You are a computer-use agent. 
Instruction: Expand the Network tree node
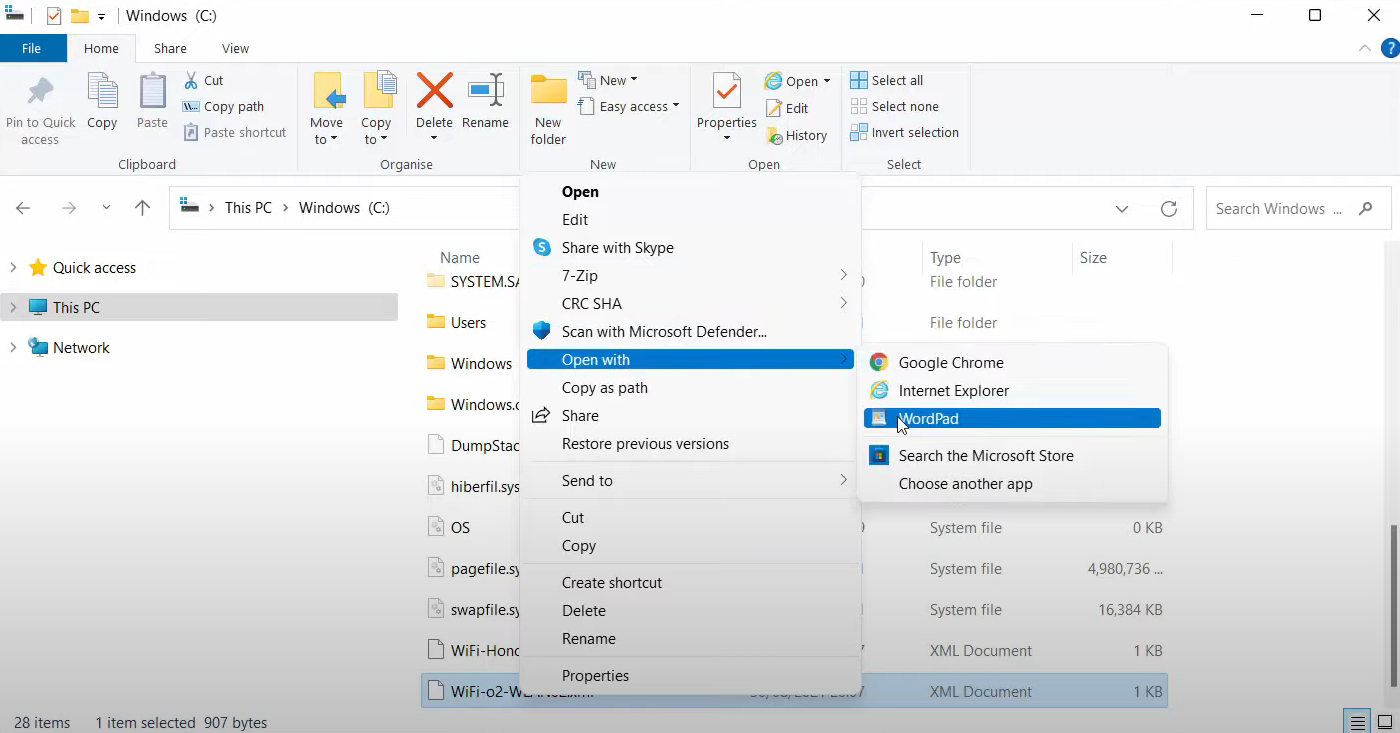[13, 347]
